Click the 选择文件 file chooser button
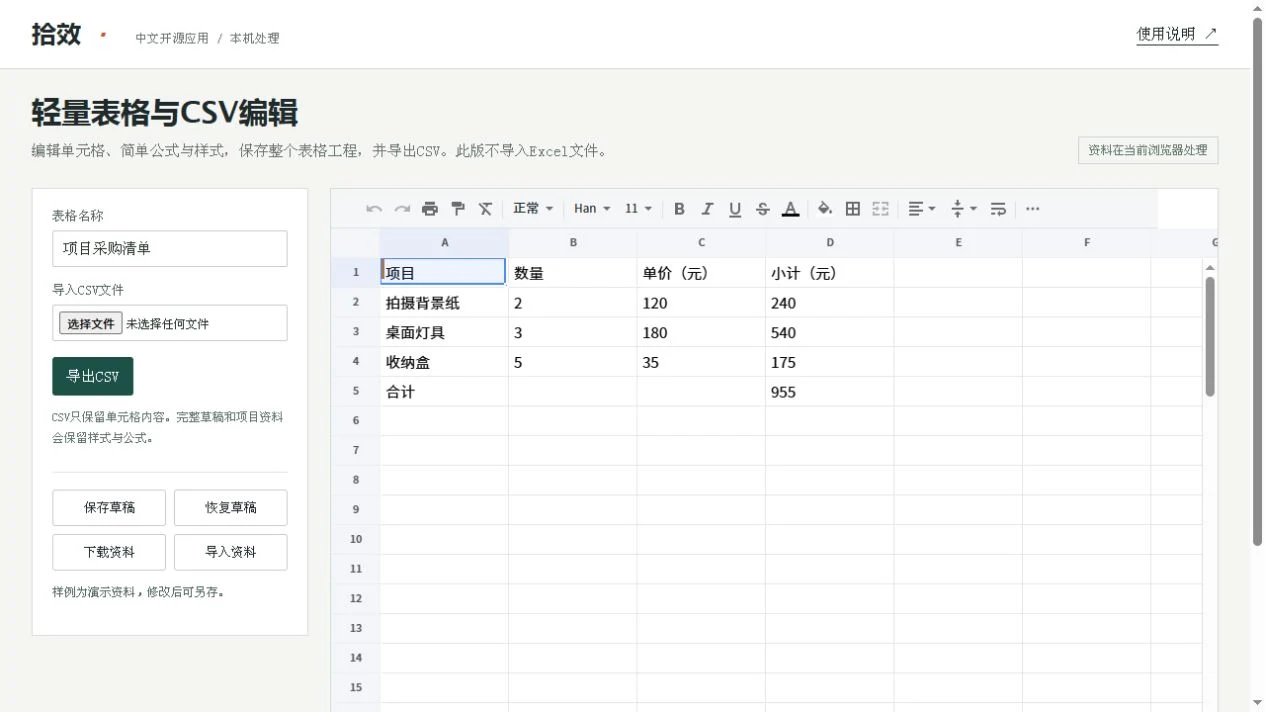1265x712 pixels. coord(91,324)
